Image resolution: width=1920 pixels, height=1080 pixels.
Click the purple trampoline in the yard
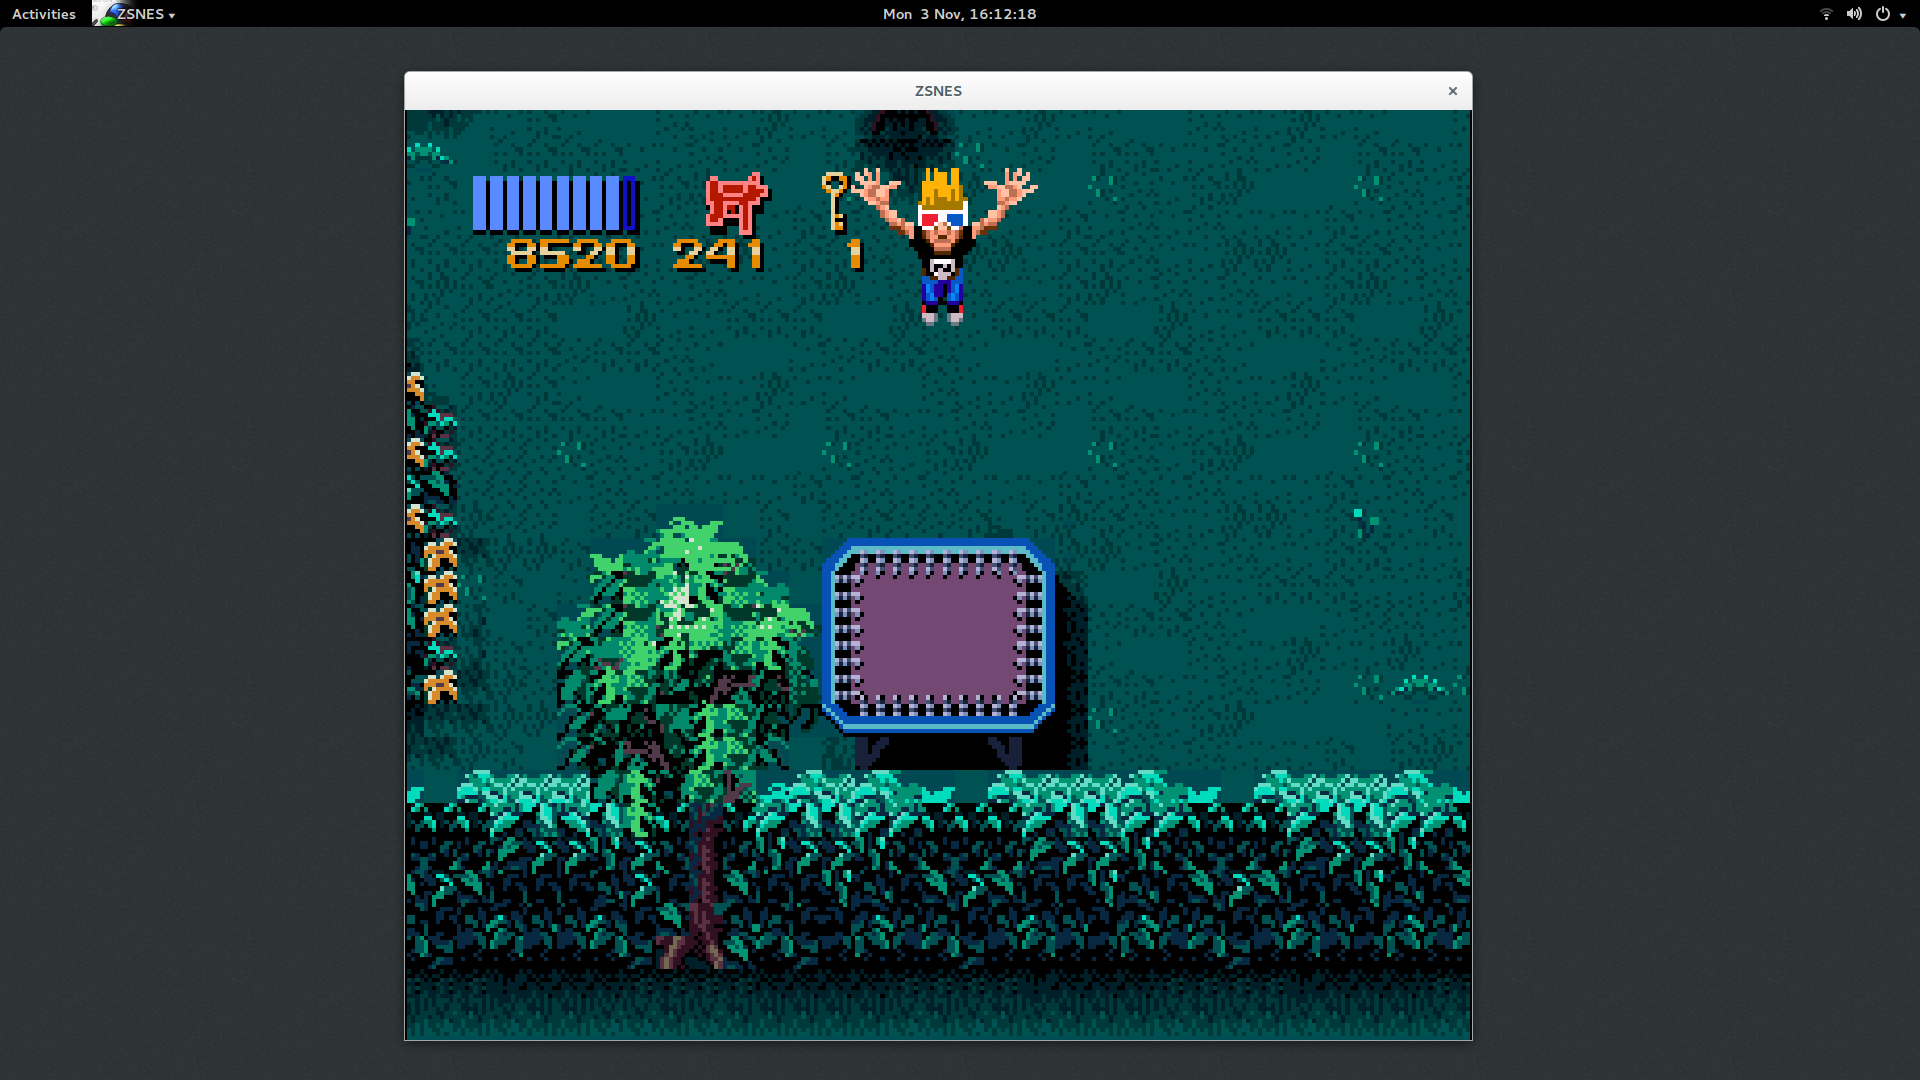click(938, 637)
